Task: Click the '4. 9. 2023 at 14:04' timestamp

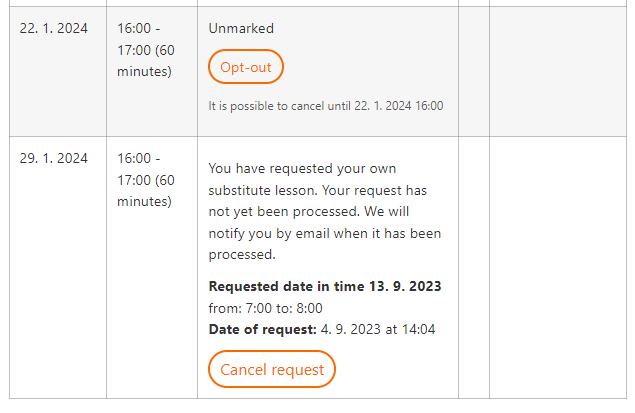Action: pos(378,329)
